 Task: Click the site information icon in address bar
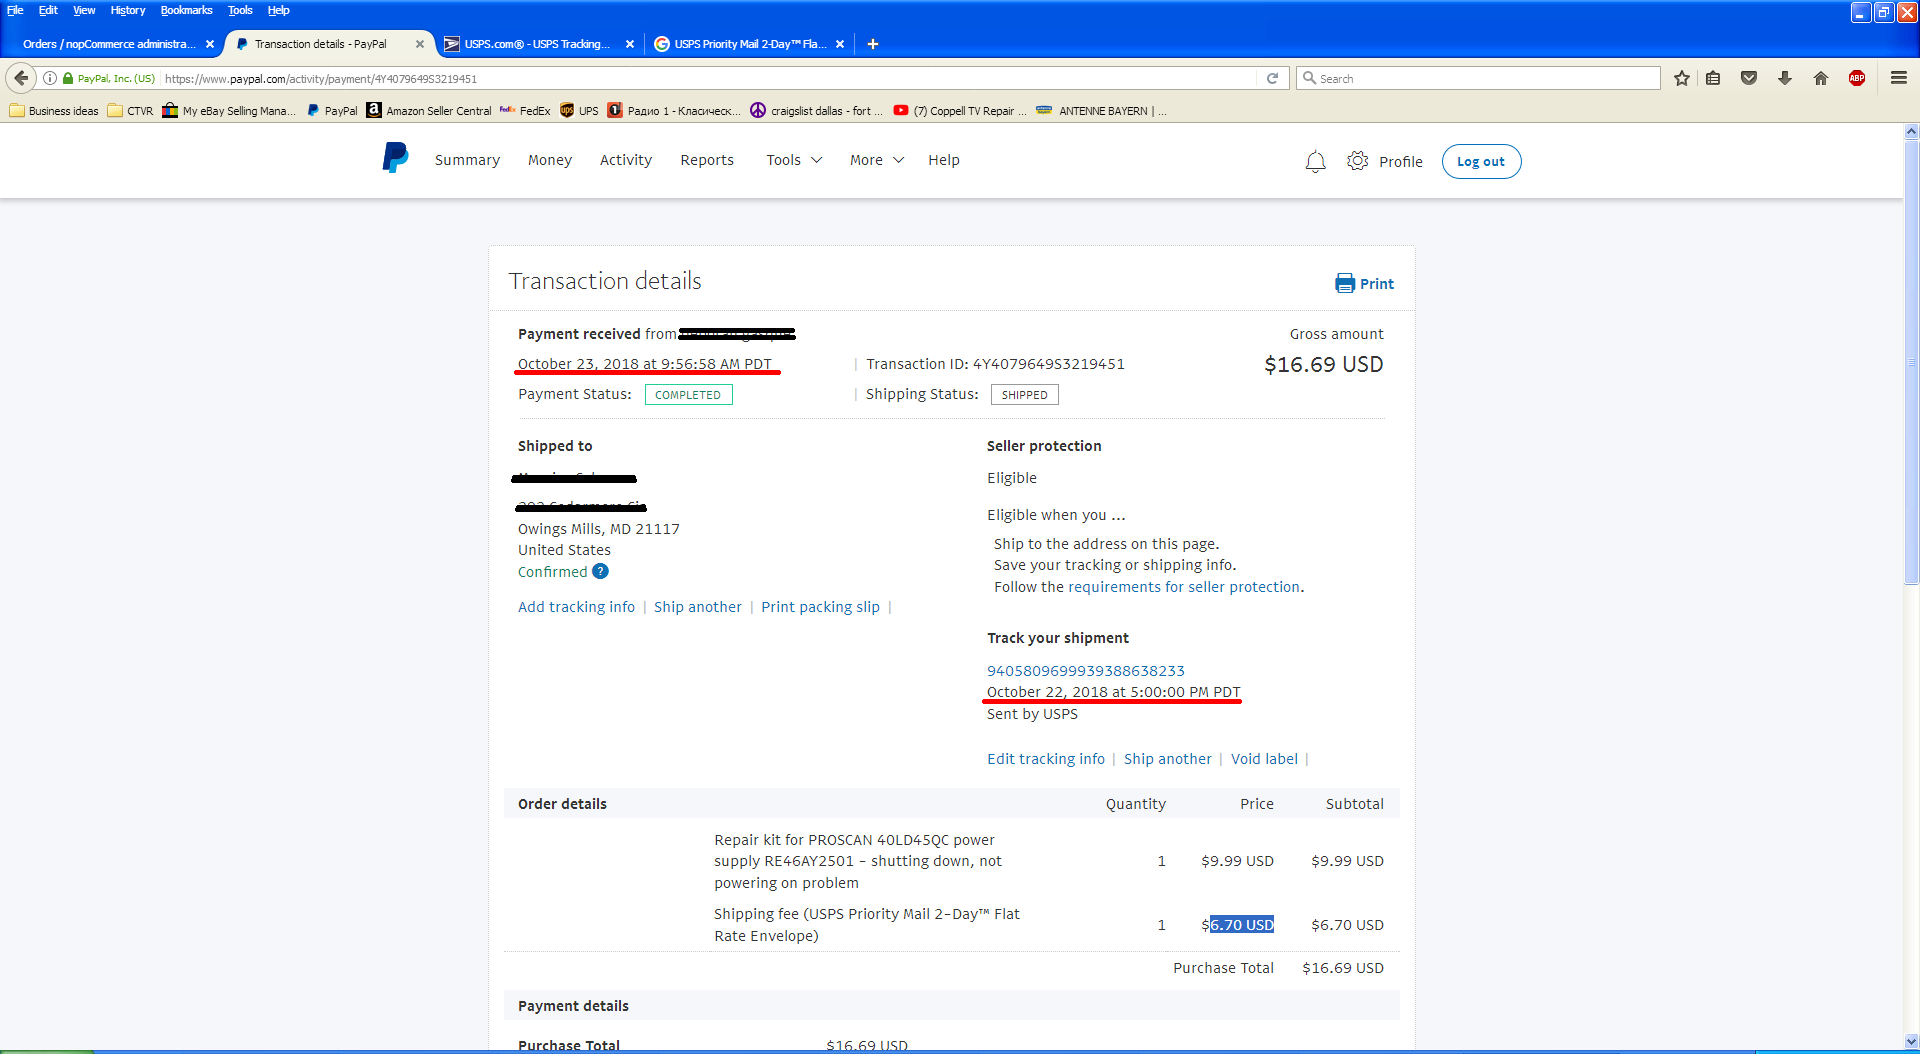click(x=50, y=78)
